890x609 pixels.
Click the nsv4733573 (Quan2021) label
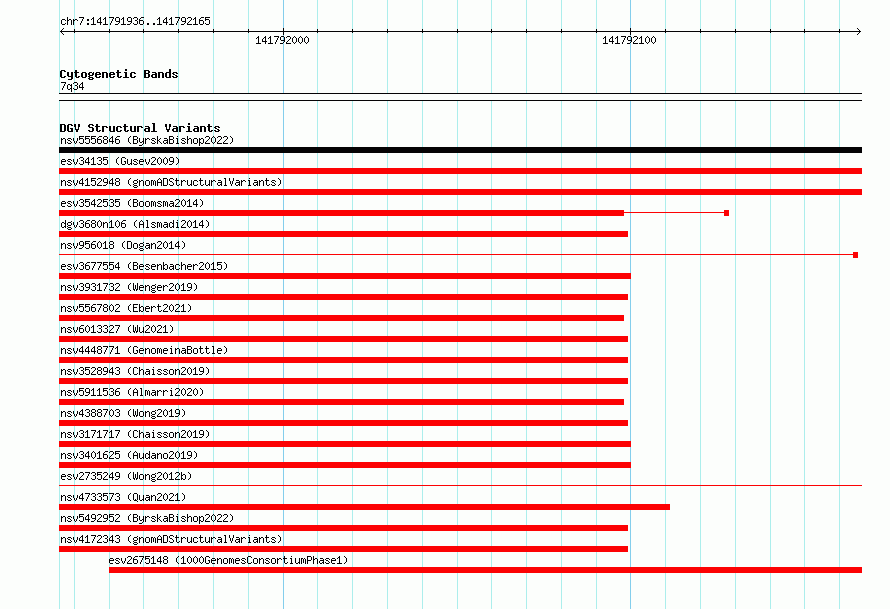(123, 497)
